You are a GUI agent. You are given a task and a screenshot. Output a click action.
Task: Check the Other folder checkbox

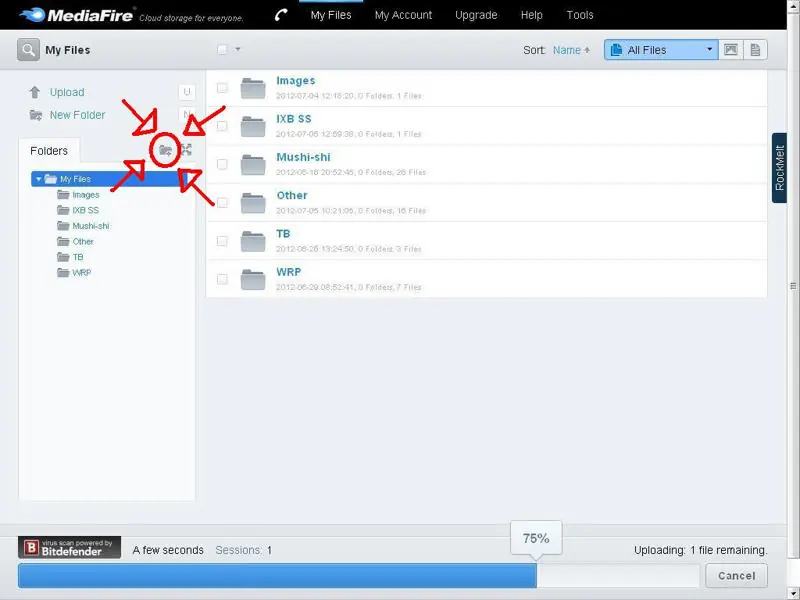tap(222, 203)
